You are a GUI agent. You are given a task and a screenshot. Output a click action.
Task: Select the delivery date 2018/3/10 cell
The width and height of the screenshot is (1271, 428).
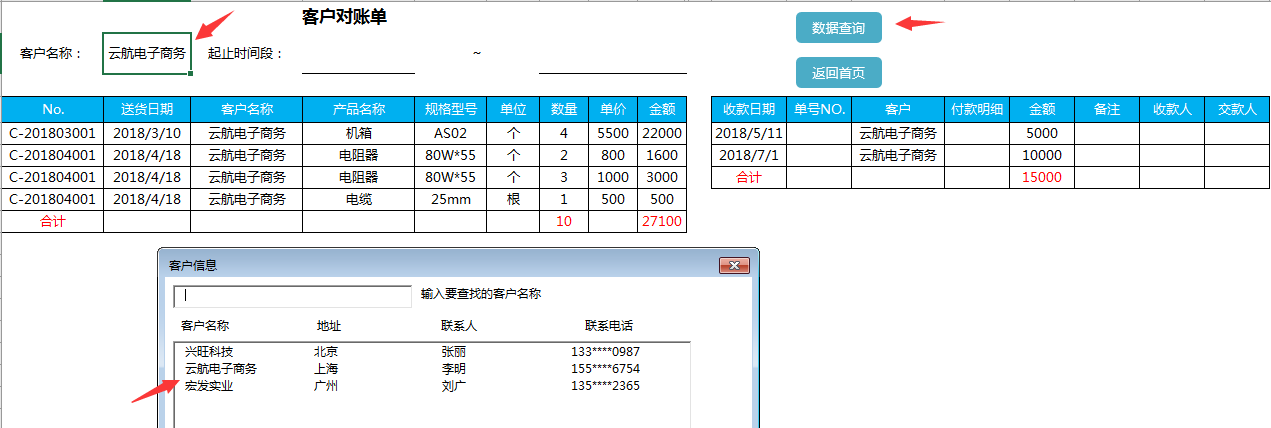click(147, 133)
